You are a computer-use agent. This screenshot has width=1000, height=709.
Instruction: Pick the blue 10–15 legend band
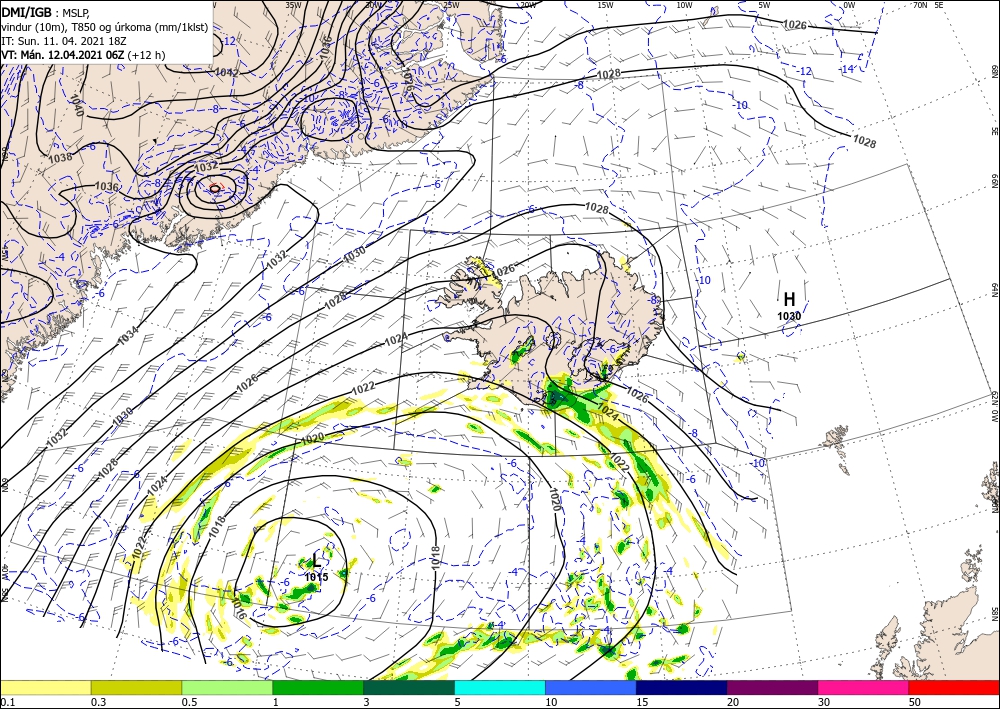(x=591, y=688)
